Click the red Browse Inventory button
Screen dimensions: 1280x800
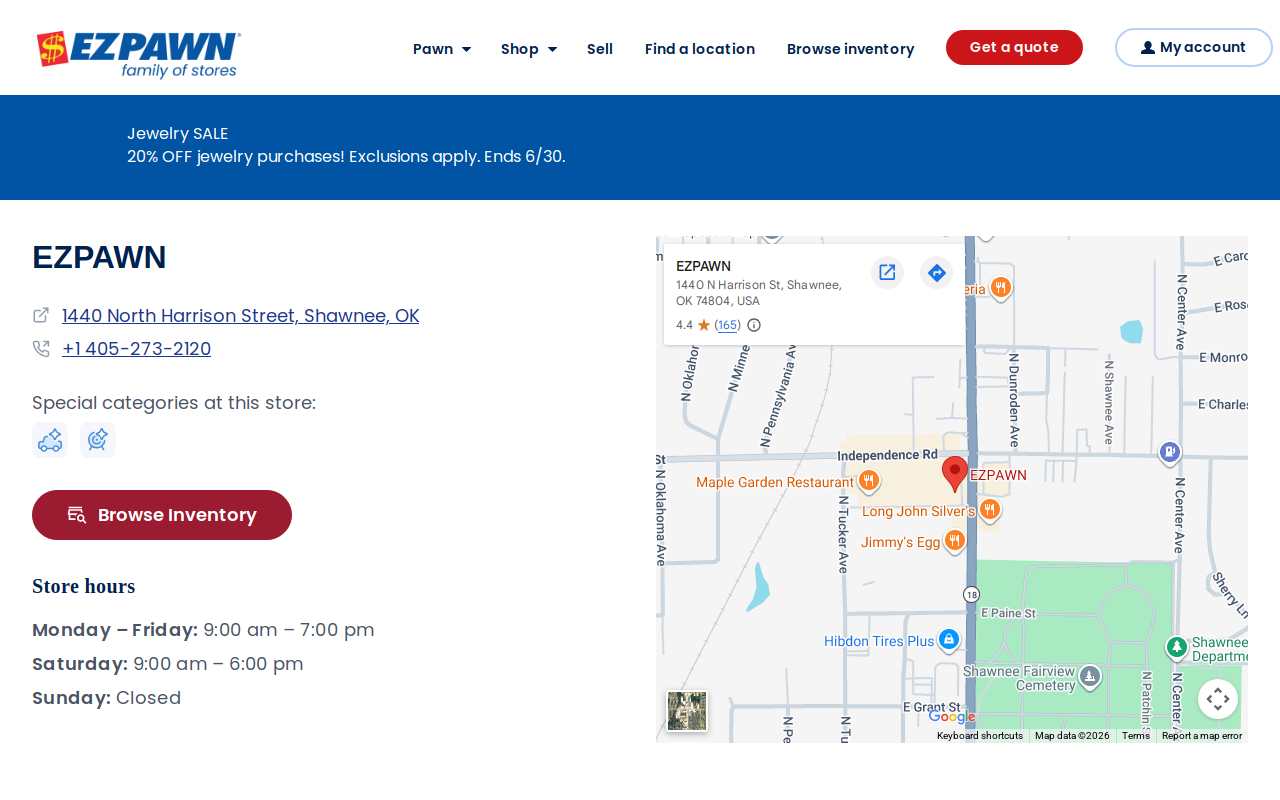pyautogui.click(x=162, y=515)
